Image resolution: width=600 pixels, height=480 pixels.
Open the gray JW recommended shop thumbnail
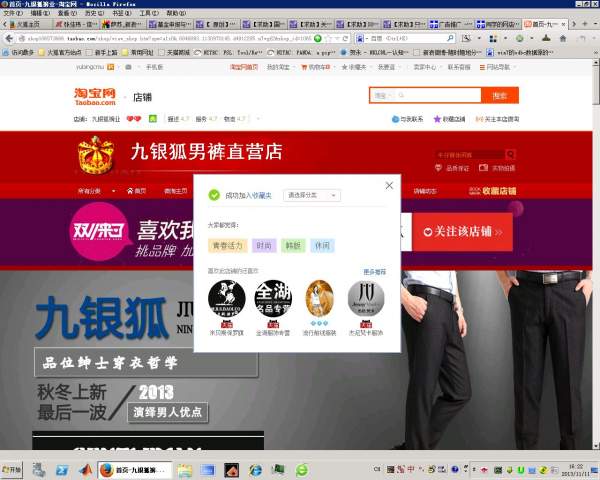[x=366, y=299]
